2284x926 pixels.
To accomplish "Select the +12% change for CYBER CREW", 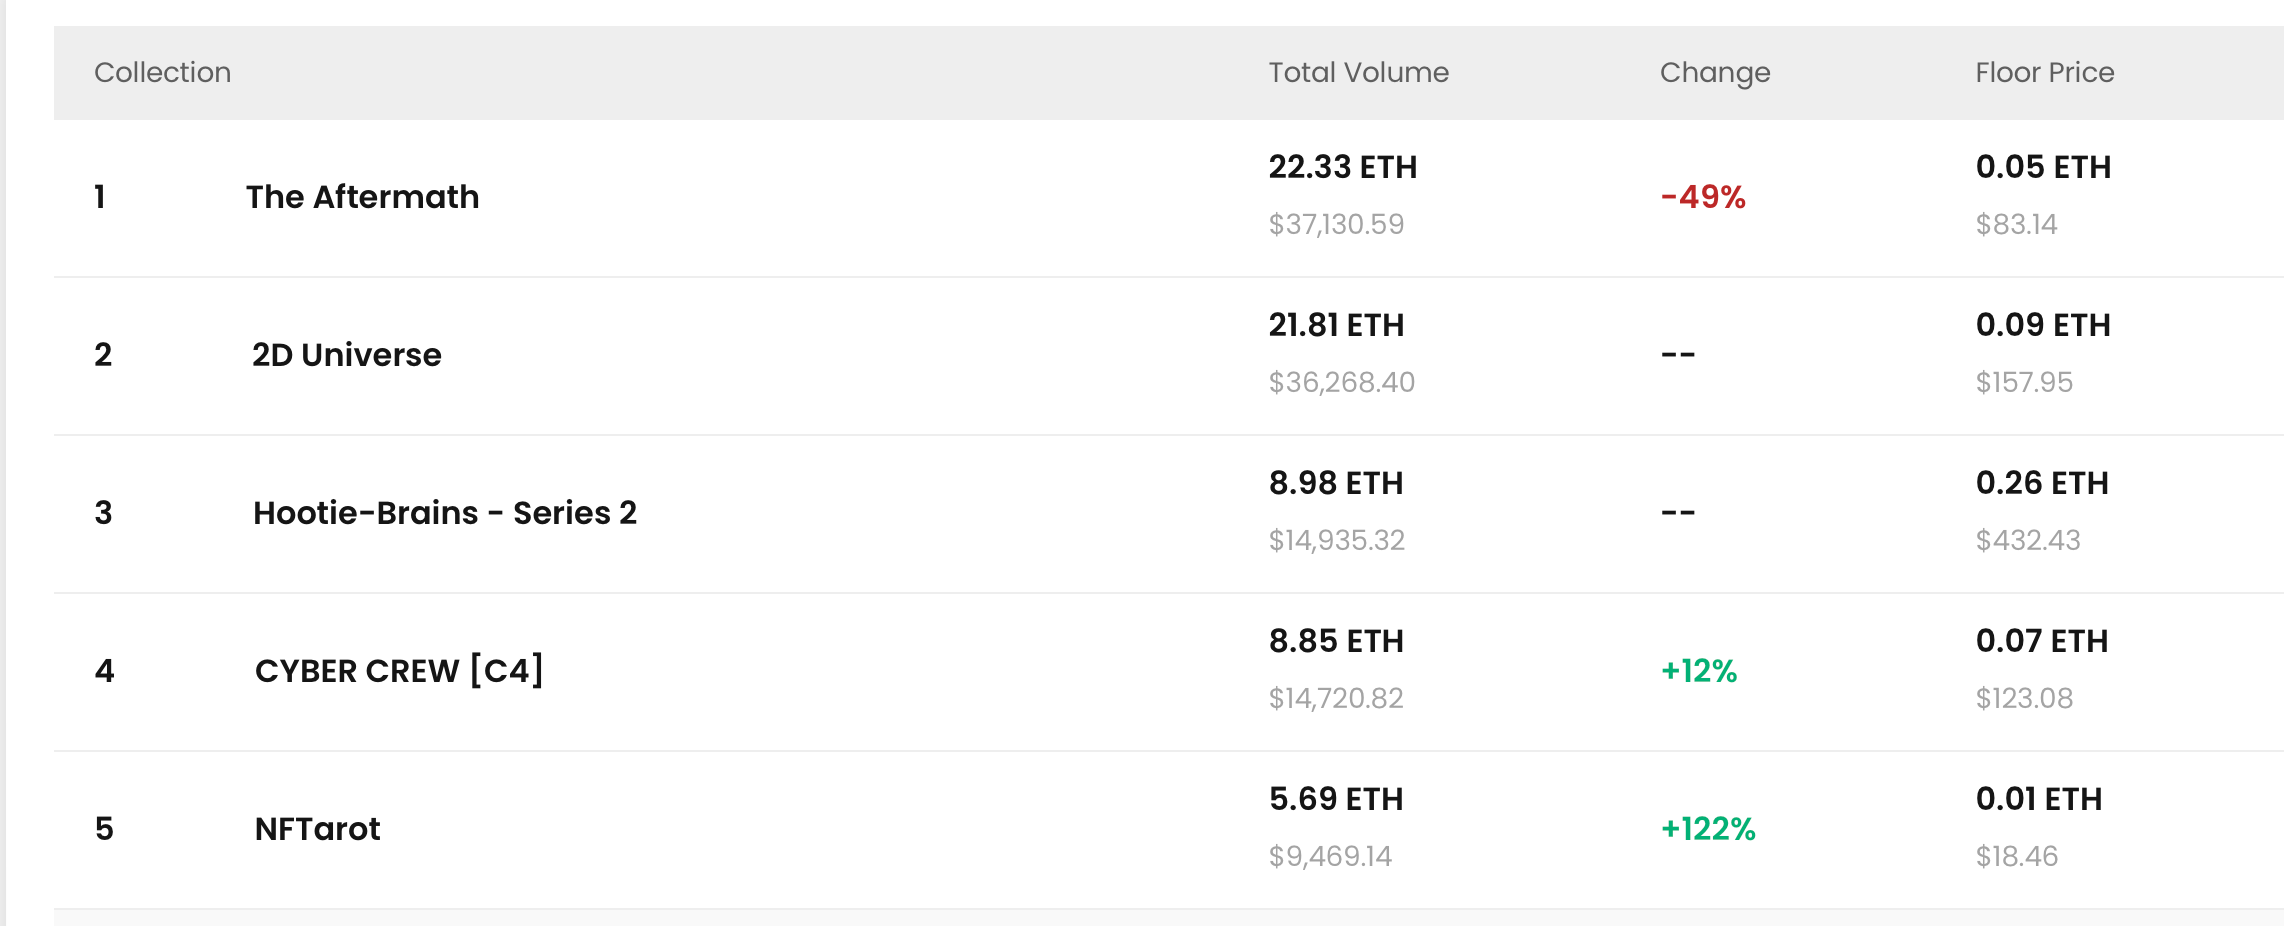I will [1699, 671].
